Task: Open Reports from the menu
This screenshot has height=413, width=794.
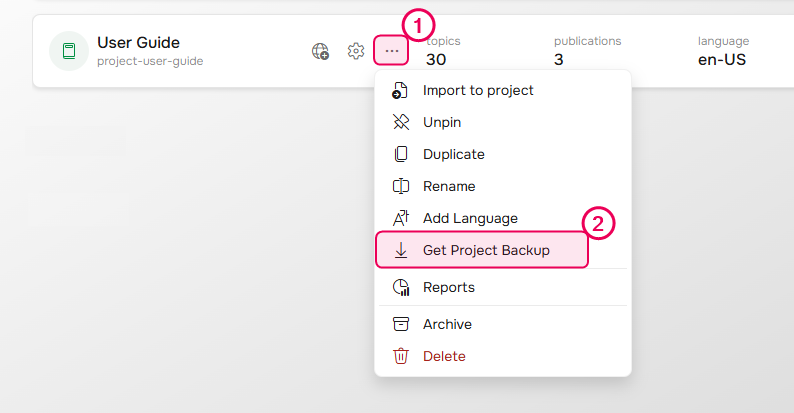Action: tap(502, 287)
